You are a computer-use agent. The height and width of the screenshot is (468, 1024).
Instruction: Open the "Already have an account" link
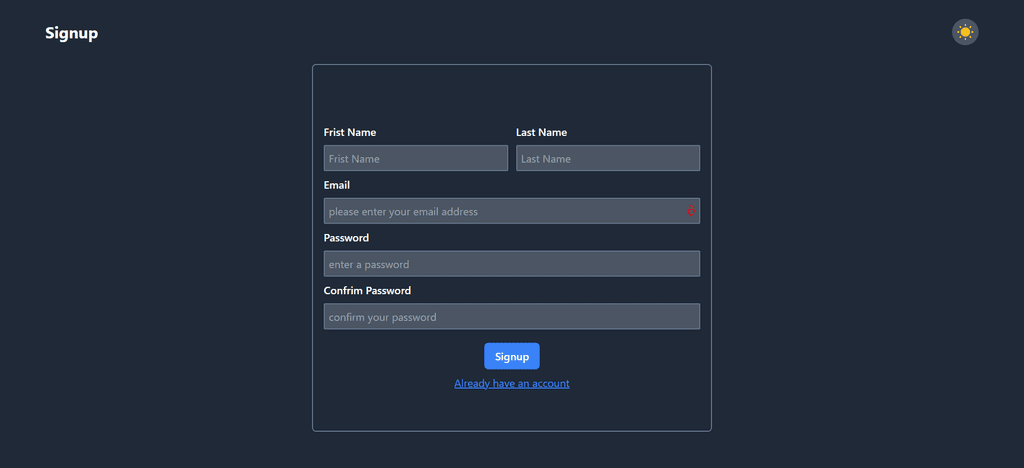(512, 383)
